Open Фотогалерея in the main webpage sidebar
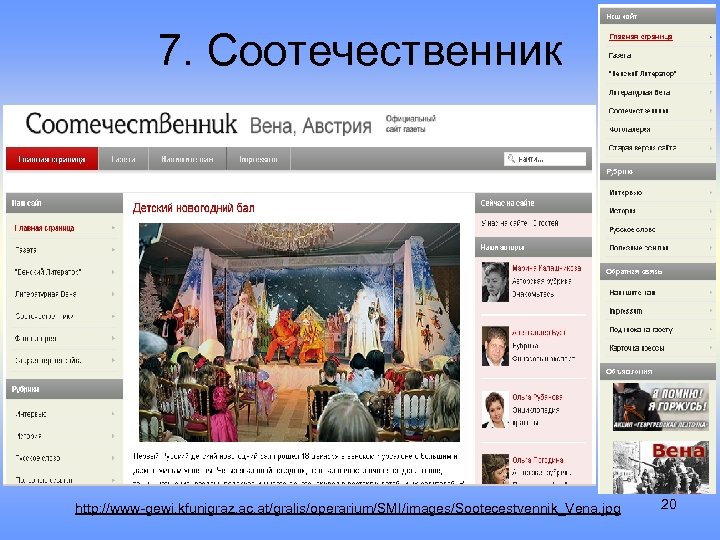Screen dimensions: 720x540 36,338
